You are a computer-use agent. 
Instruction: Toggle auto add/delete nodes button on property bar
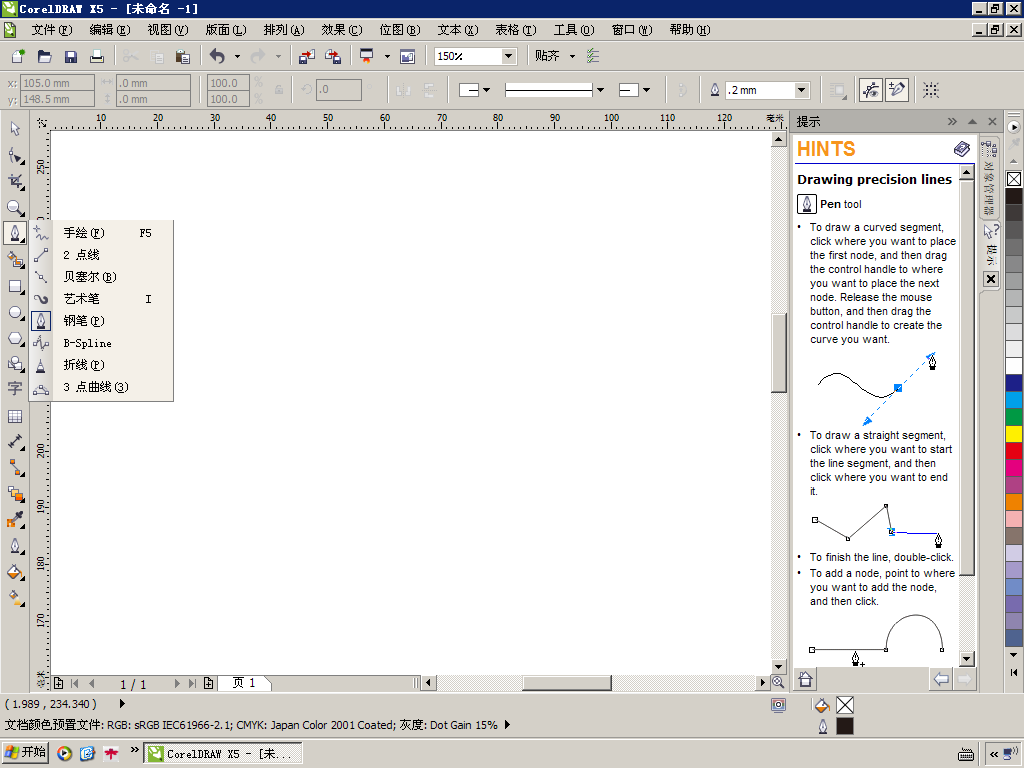point(897,89)
